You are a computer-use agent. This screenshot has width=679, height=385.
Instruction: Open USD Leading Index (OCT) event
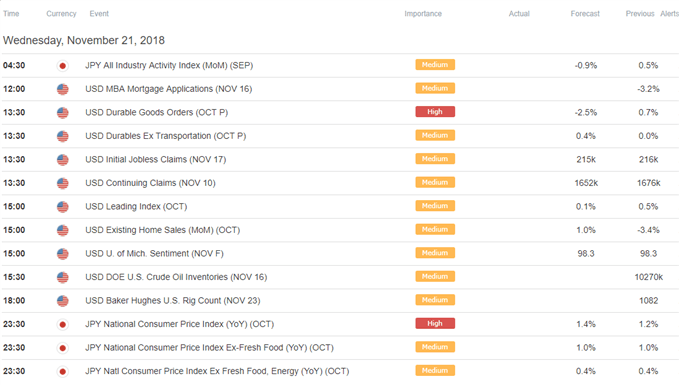tap(136, 207)
